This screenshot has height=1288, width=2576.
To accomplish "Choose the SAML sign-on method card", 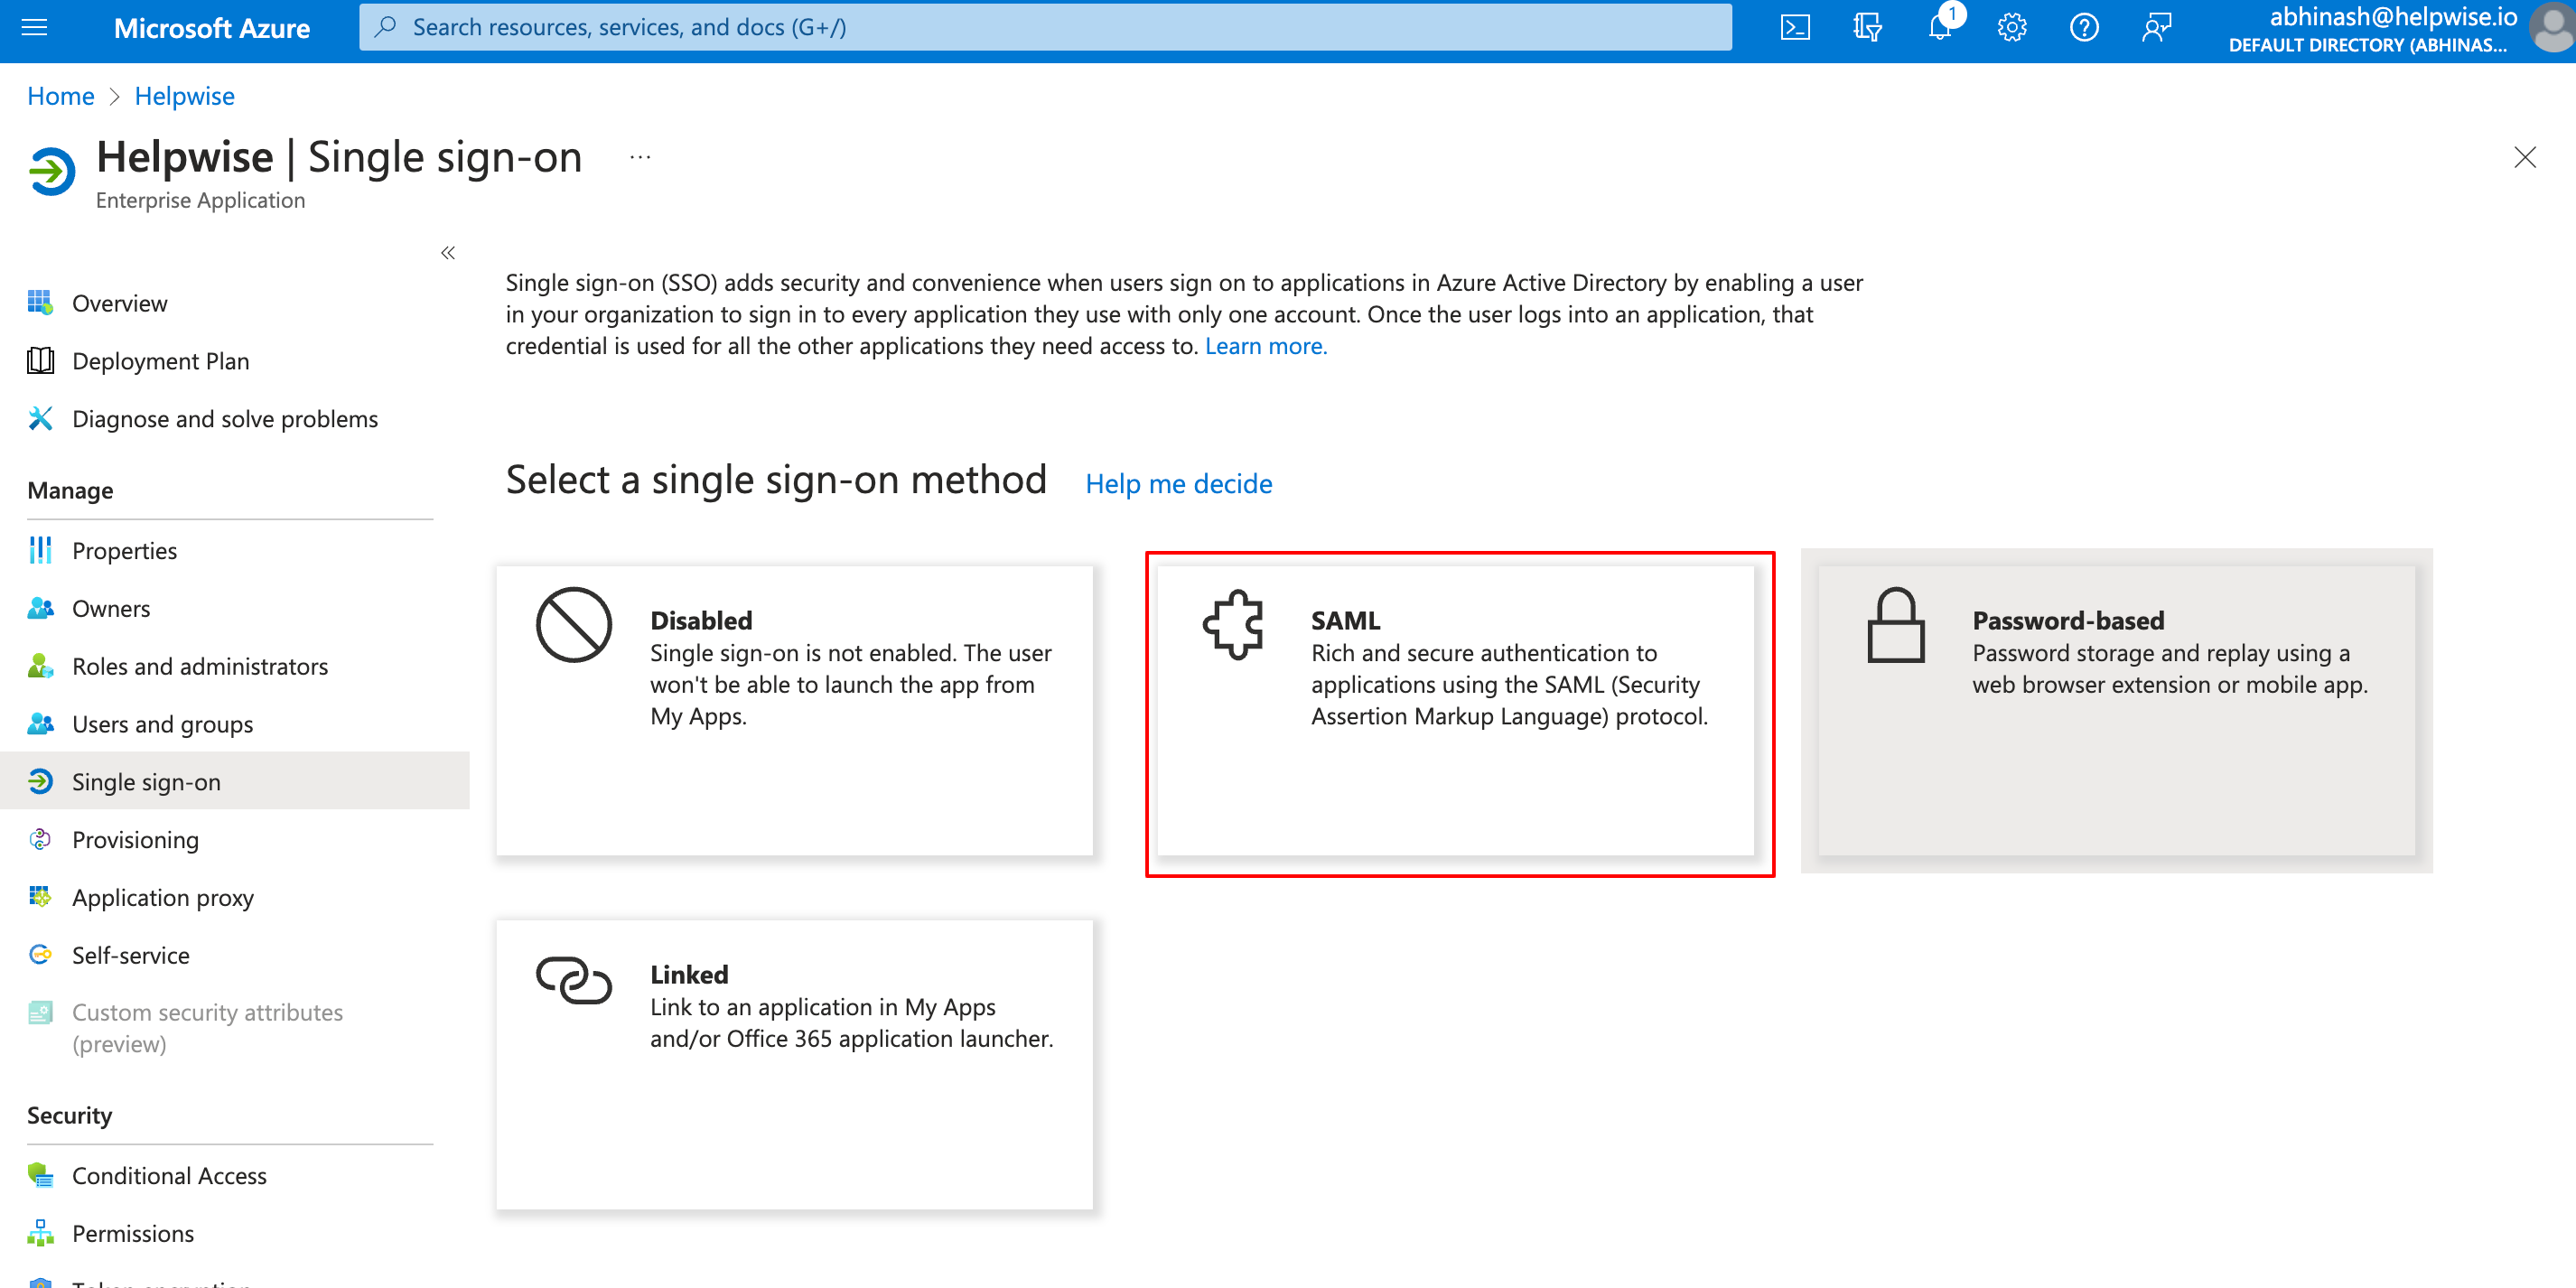I will (x=1456, y=711).
